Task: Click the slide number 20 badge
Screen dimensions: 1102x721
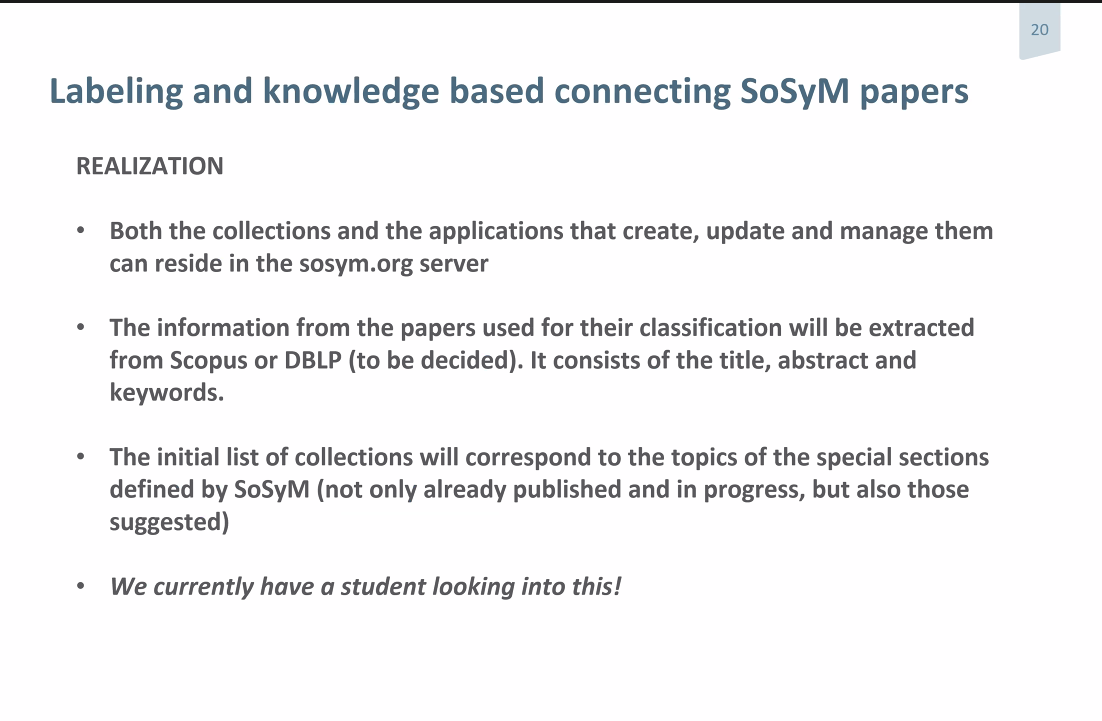Action: click(1039, 30)
